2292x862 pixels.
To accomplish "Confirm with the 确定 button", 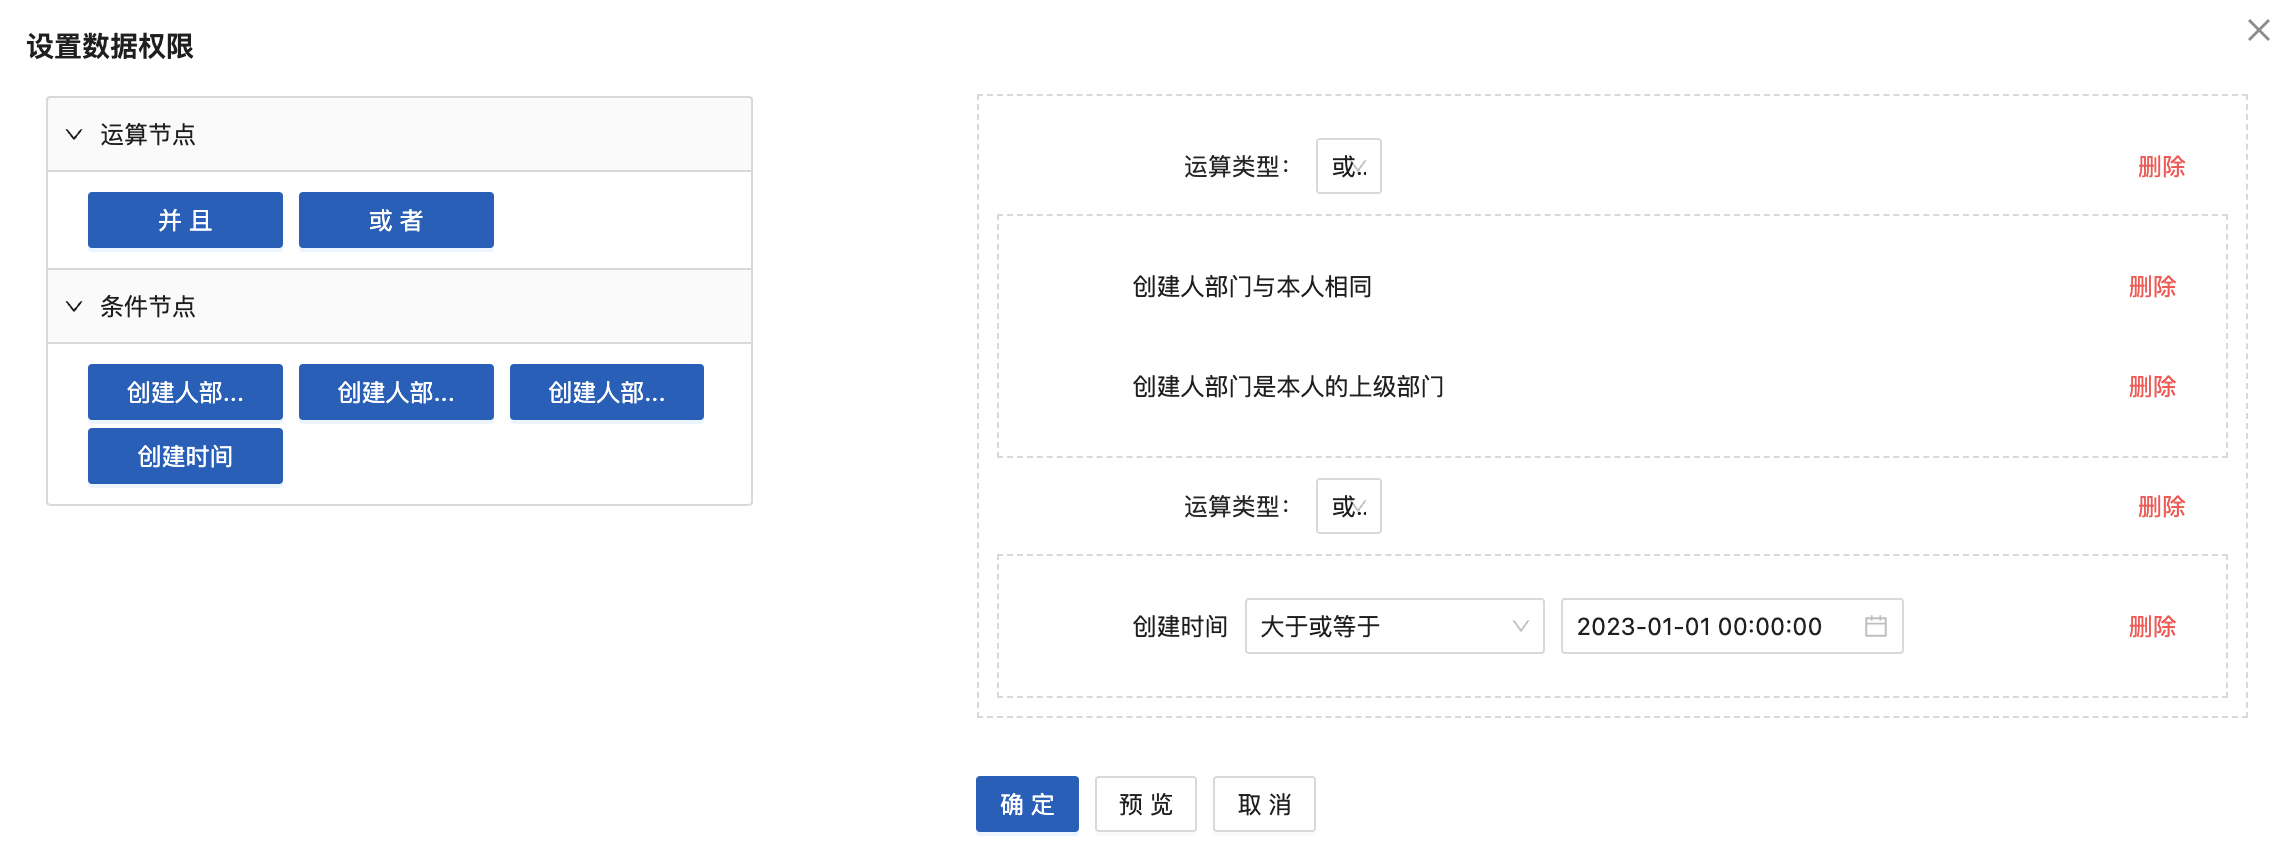I will coord(1027,804).
